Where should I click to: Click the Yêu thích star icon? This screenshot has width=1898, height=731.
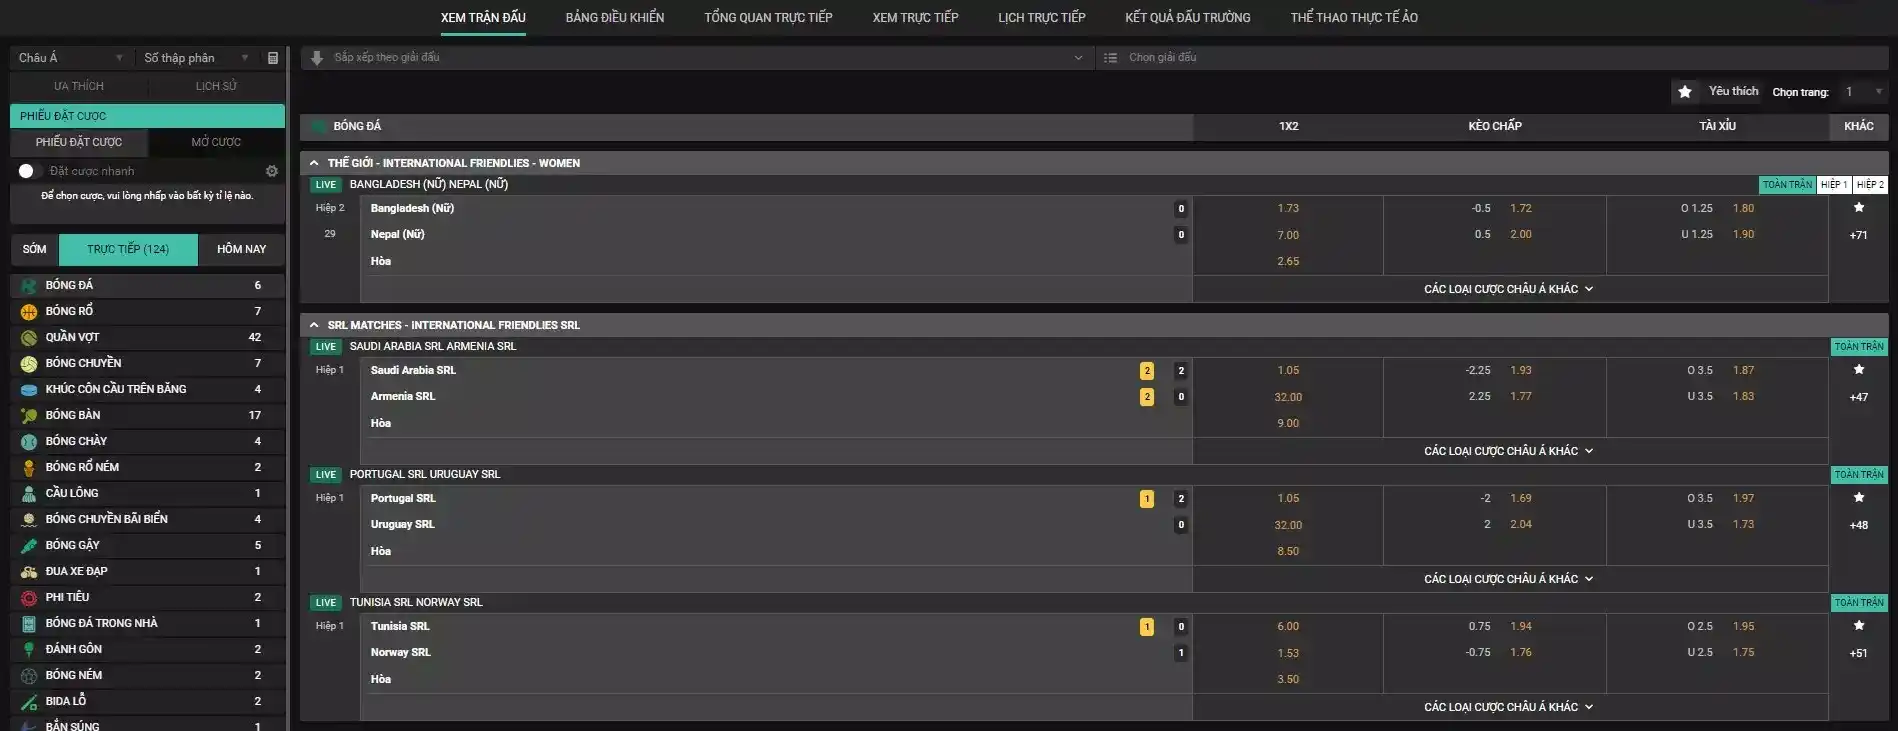click(x=1685, y=92)
